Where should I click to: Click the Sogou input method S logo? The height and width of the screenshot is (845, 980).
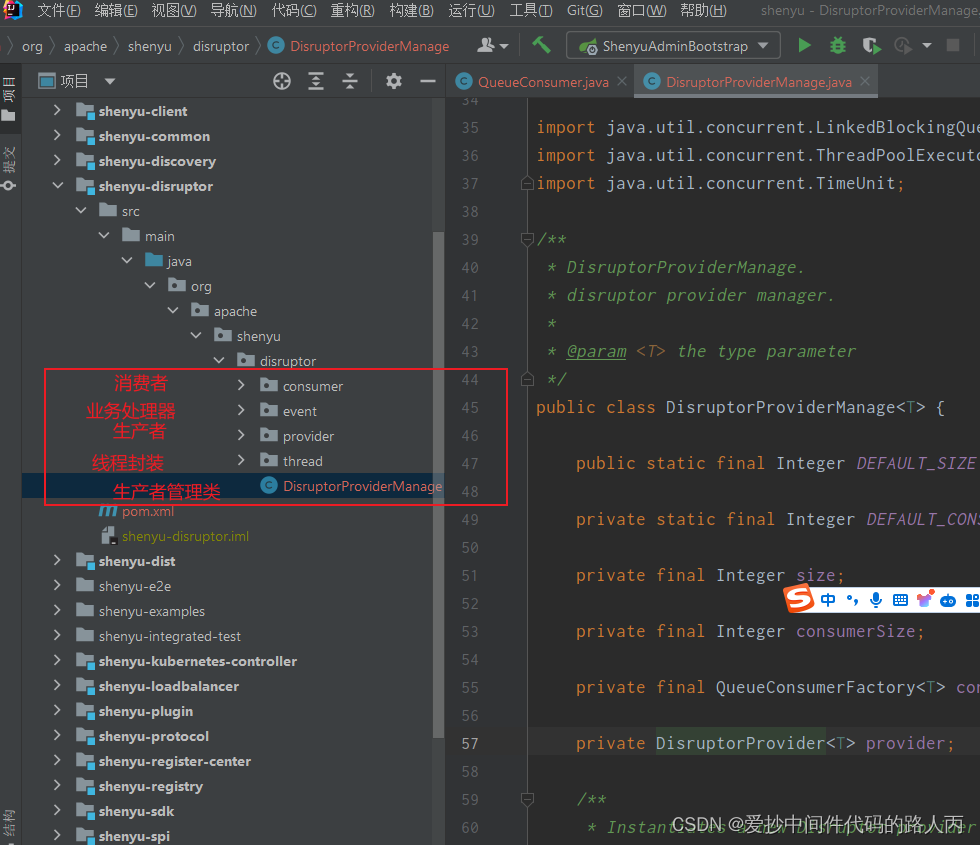tap(799, 599)
